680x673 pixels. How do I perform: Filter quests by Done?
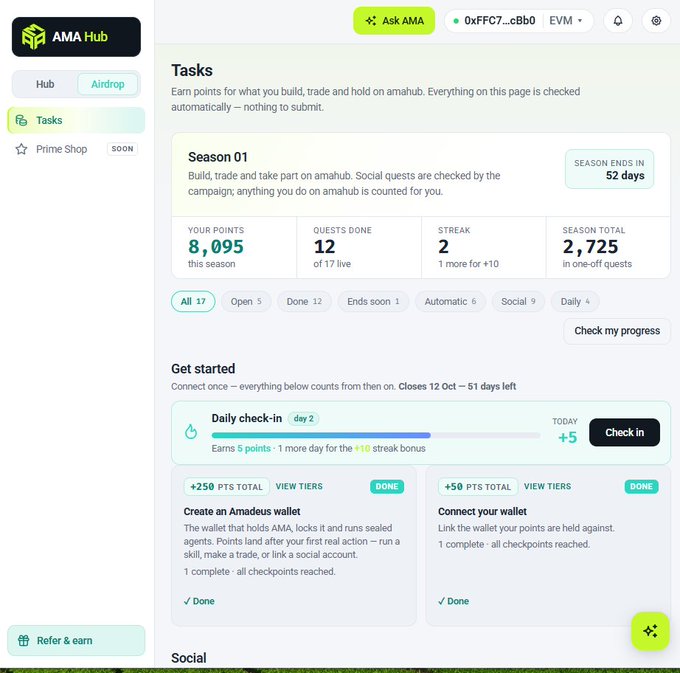304,301
